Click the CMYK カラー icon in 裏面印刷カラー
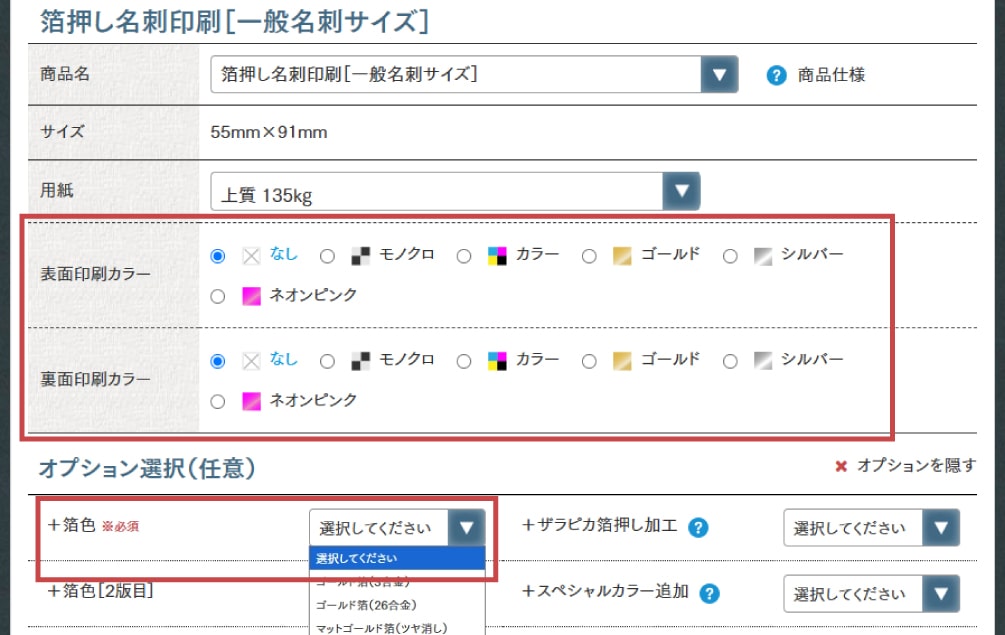The image size is (1005, 635). tap(497, 361)
